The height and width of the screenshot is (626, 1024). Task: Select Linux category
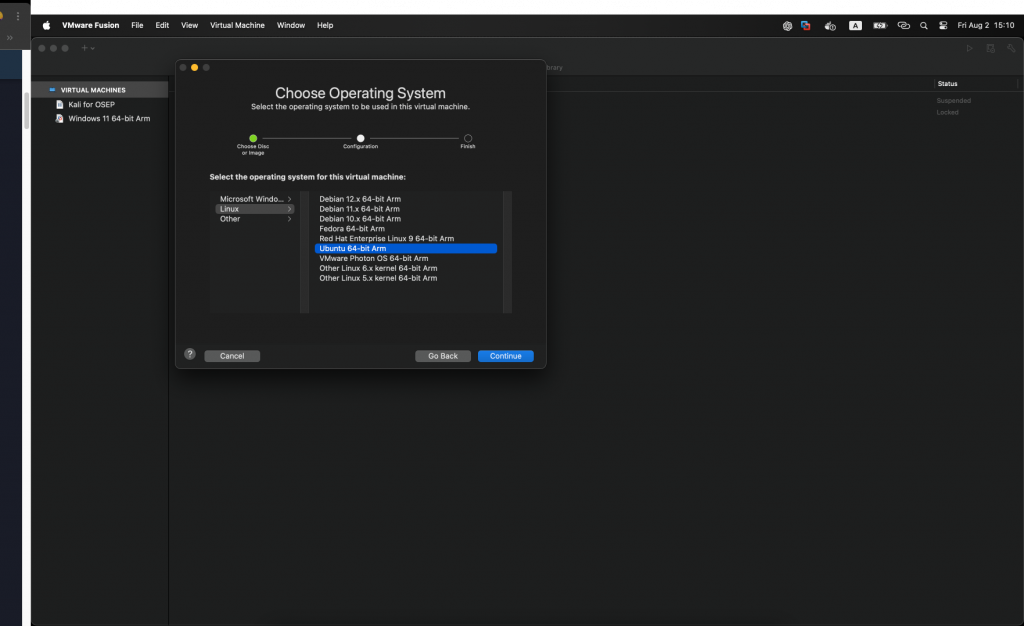pyautogui.click(x=255, y=209)
